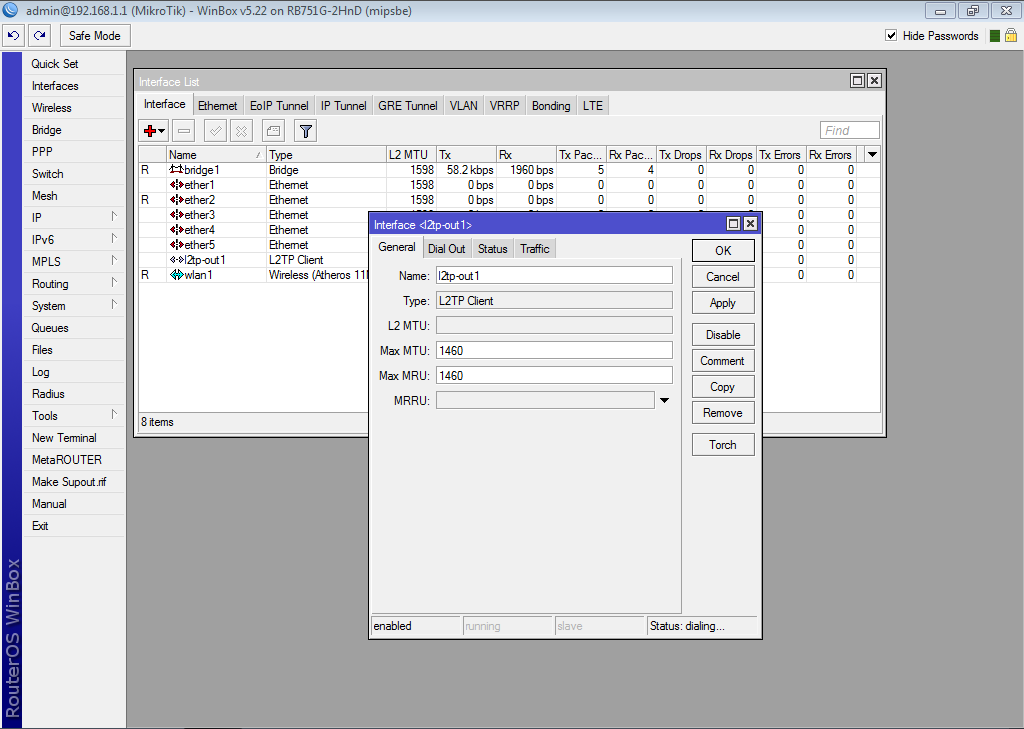Click the Copy button
Viewport: 1024px width, 729px height.
(x=723, y=387)
